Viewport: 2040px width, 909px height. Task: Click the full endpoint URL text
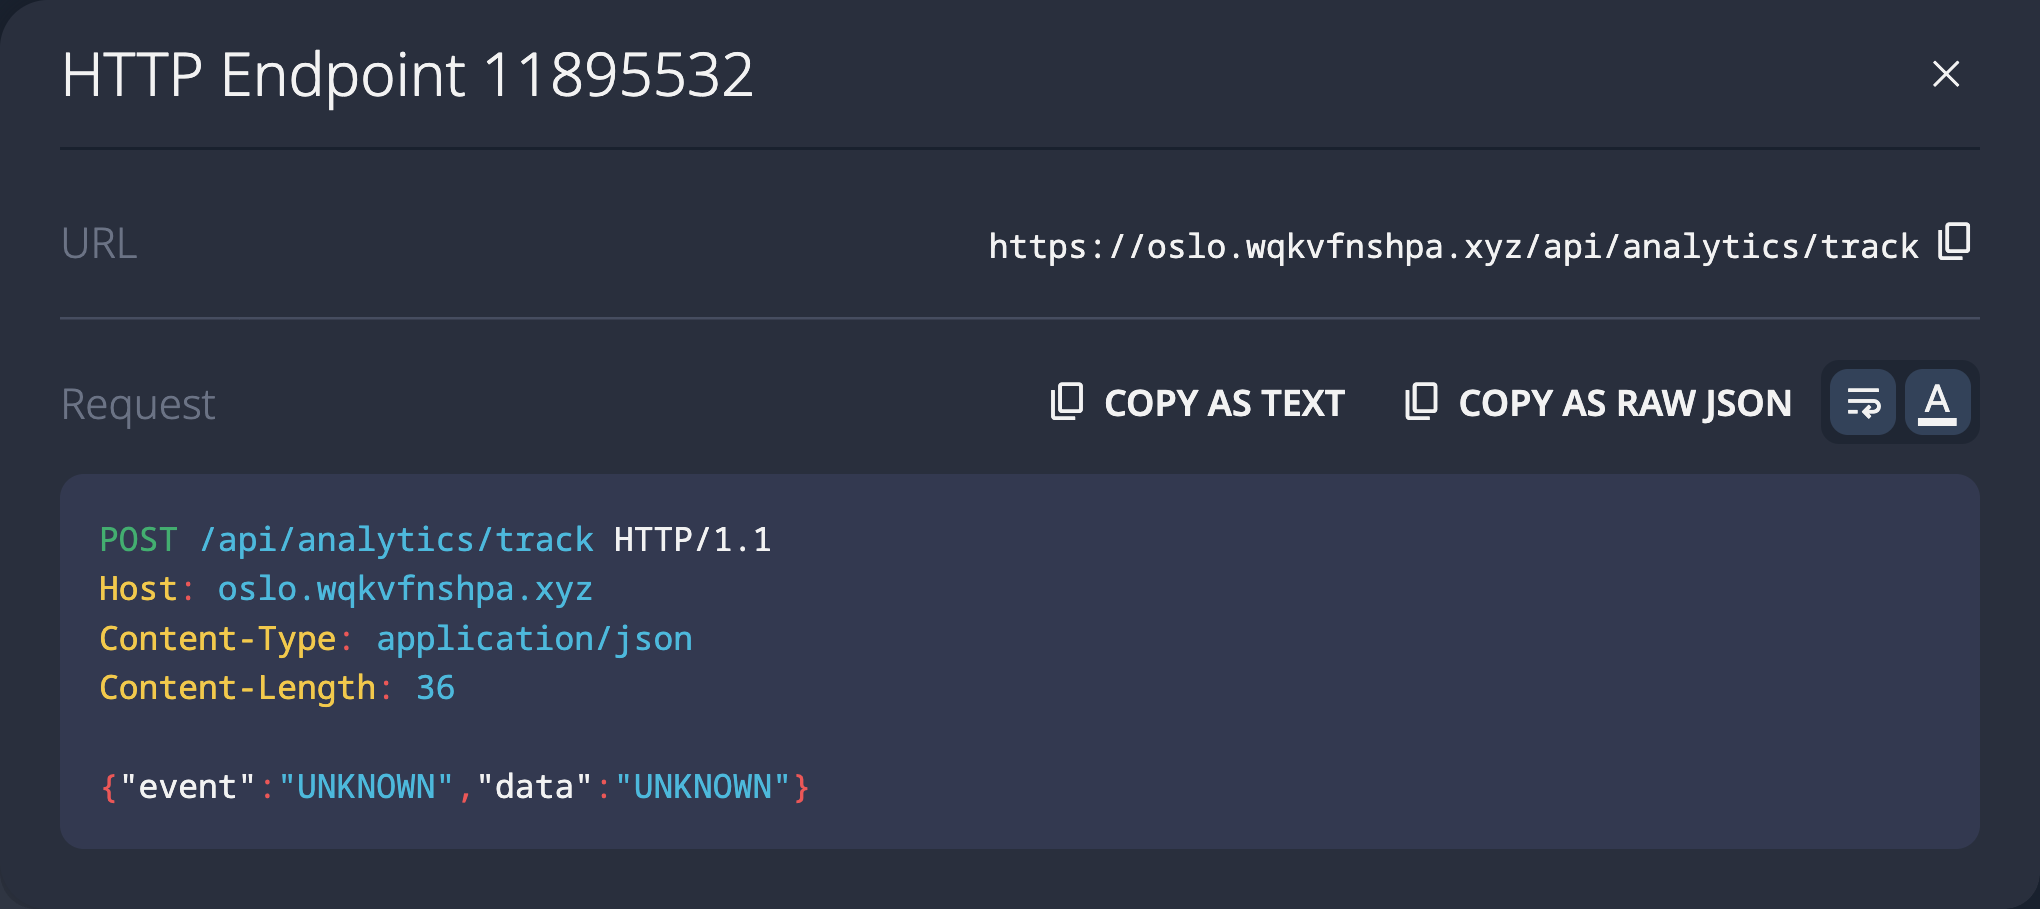pos(1453,246)
